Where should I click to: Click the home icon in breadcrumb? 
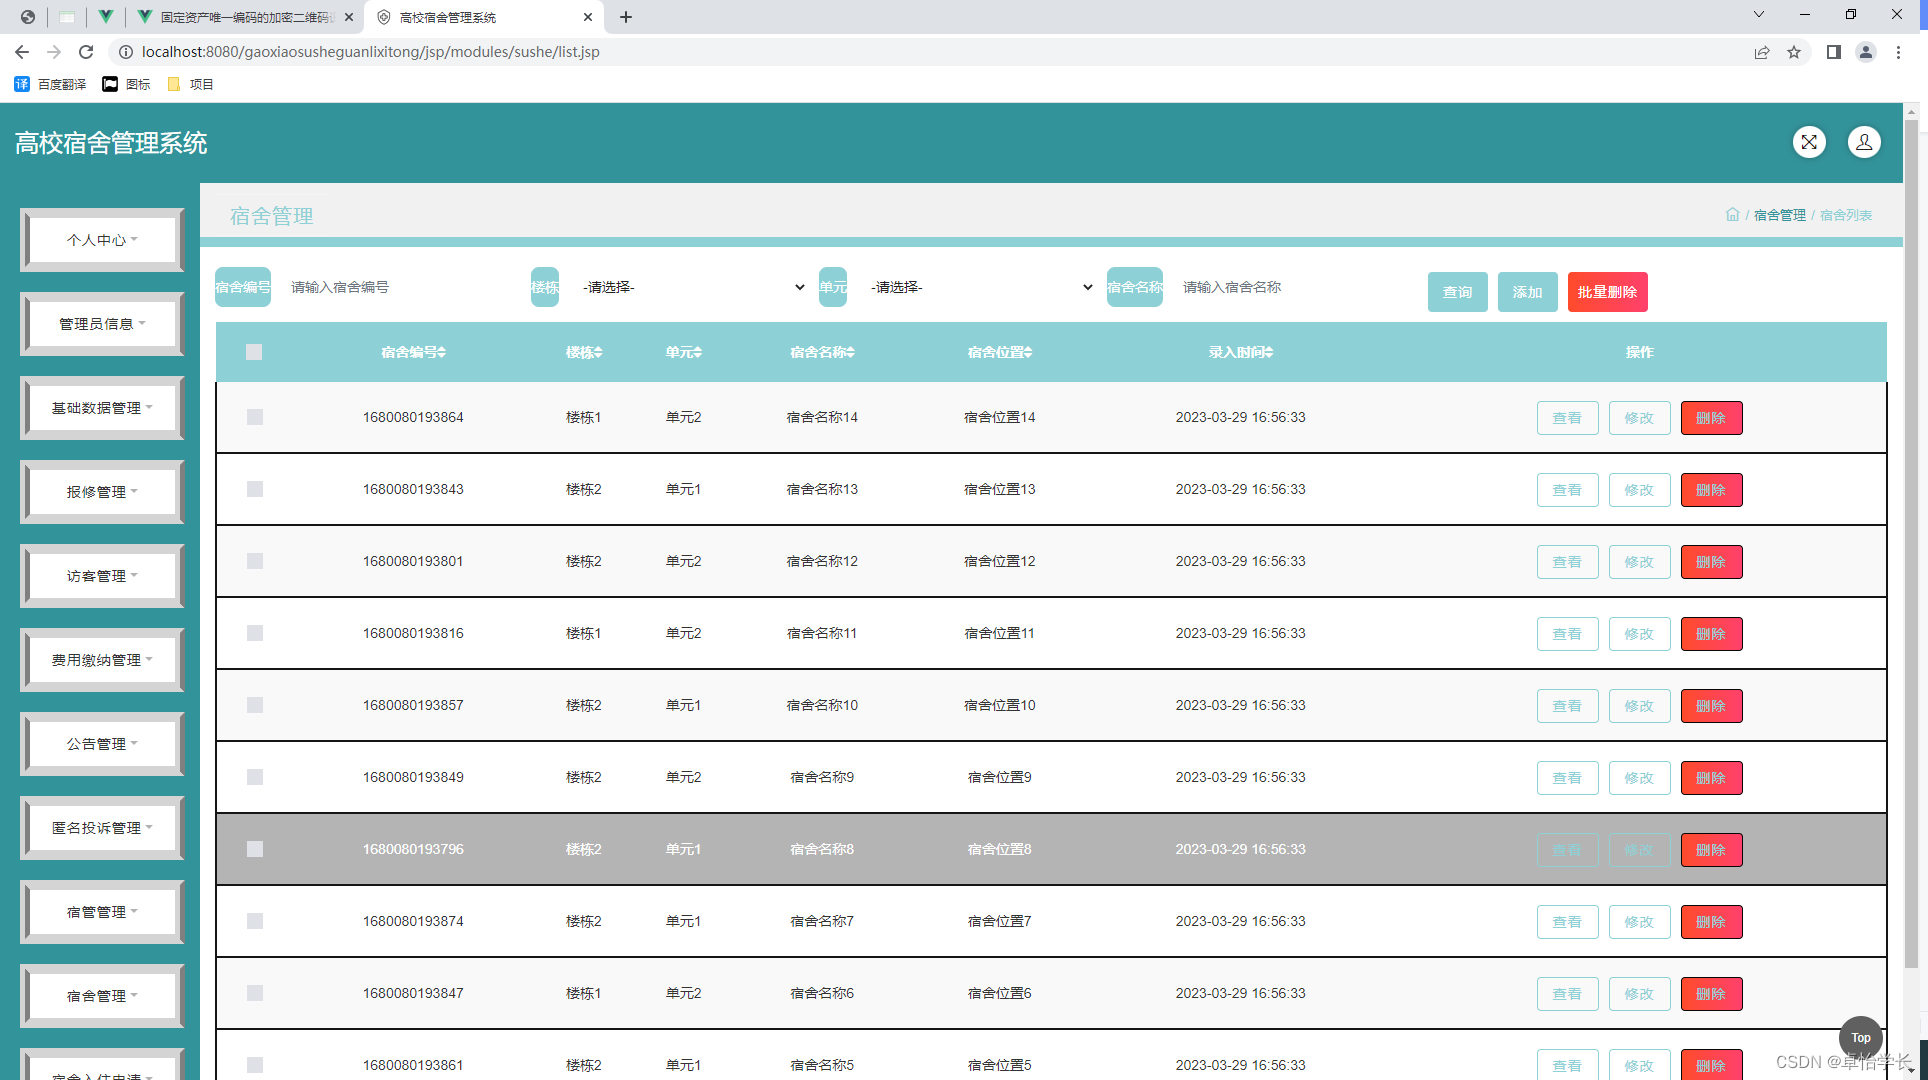pyautogui.click(x=1732, y=215)
